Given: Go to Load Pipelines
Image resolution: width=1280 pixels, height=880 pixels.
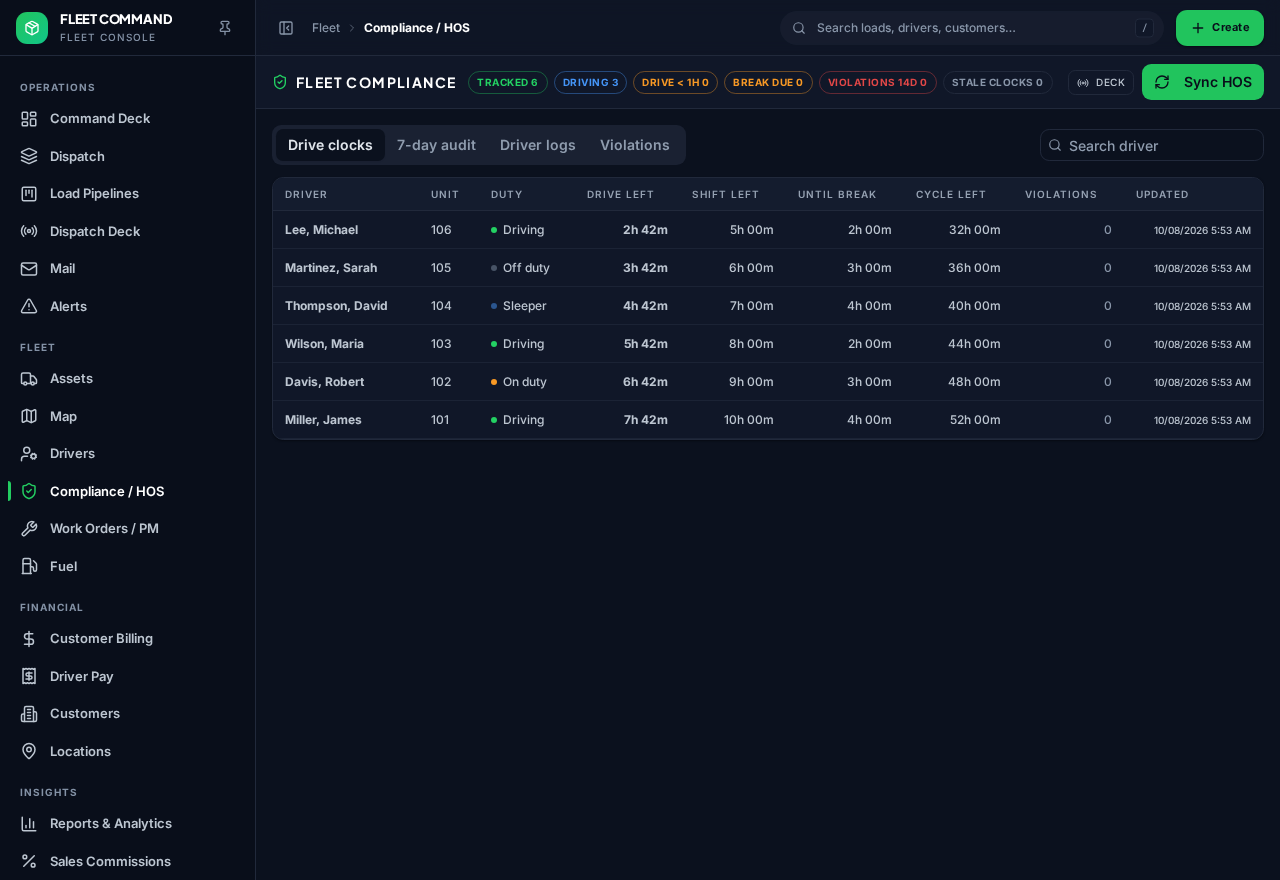Looking at the screenshot, I should pos(128,193).
